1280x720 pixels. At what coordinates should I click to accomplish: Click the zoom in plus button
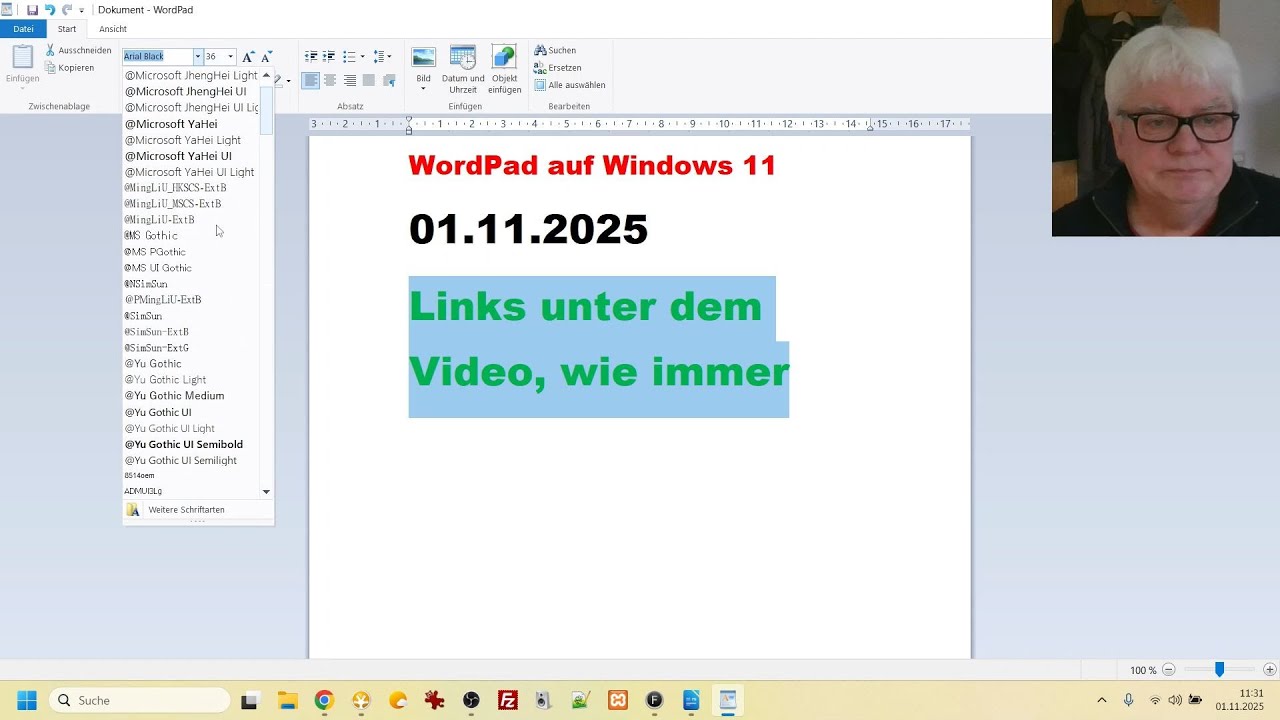pos(1269,670)
